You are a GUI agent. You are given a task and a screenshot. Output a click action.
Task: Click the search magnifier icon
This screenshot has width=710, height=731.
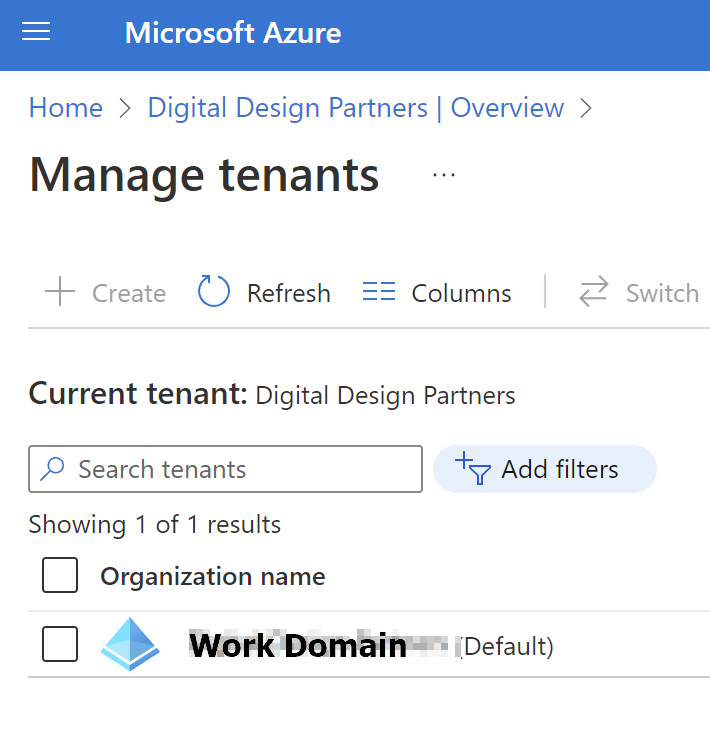[x=52, y=469]
